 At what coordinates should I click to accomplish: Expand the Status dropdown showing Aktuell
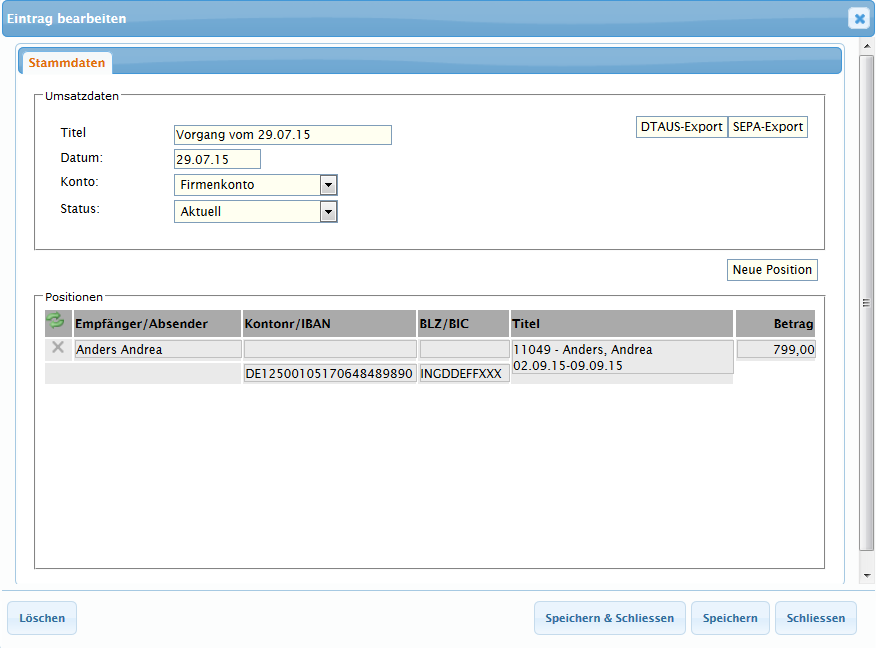click(x=328, y=212)
